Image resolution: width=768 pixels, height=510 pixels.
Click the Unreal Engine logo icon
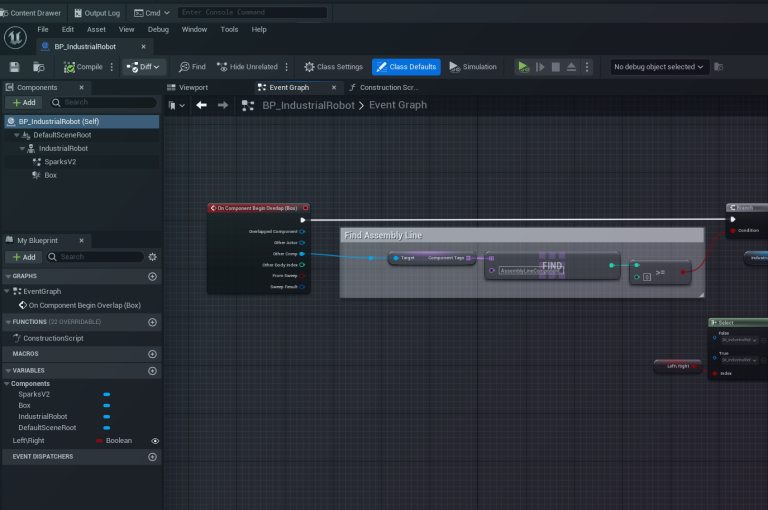click(x=15, y=38)
